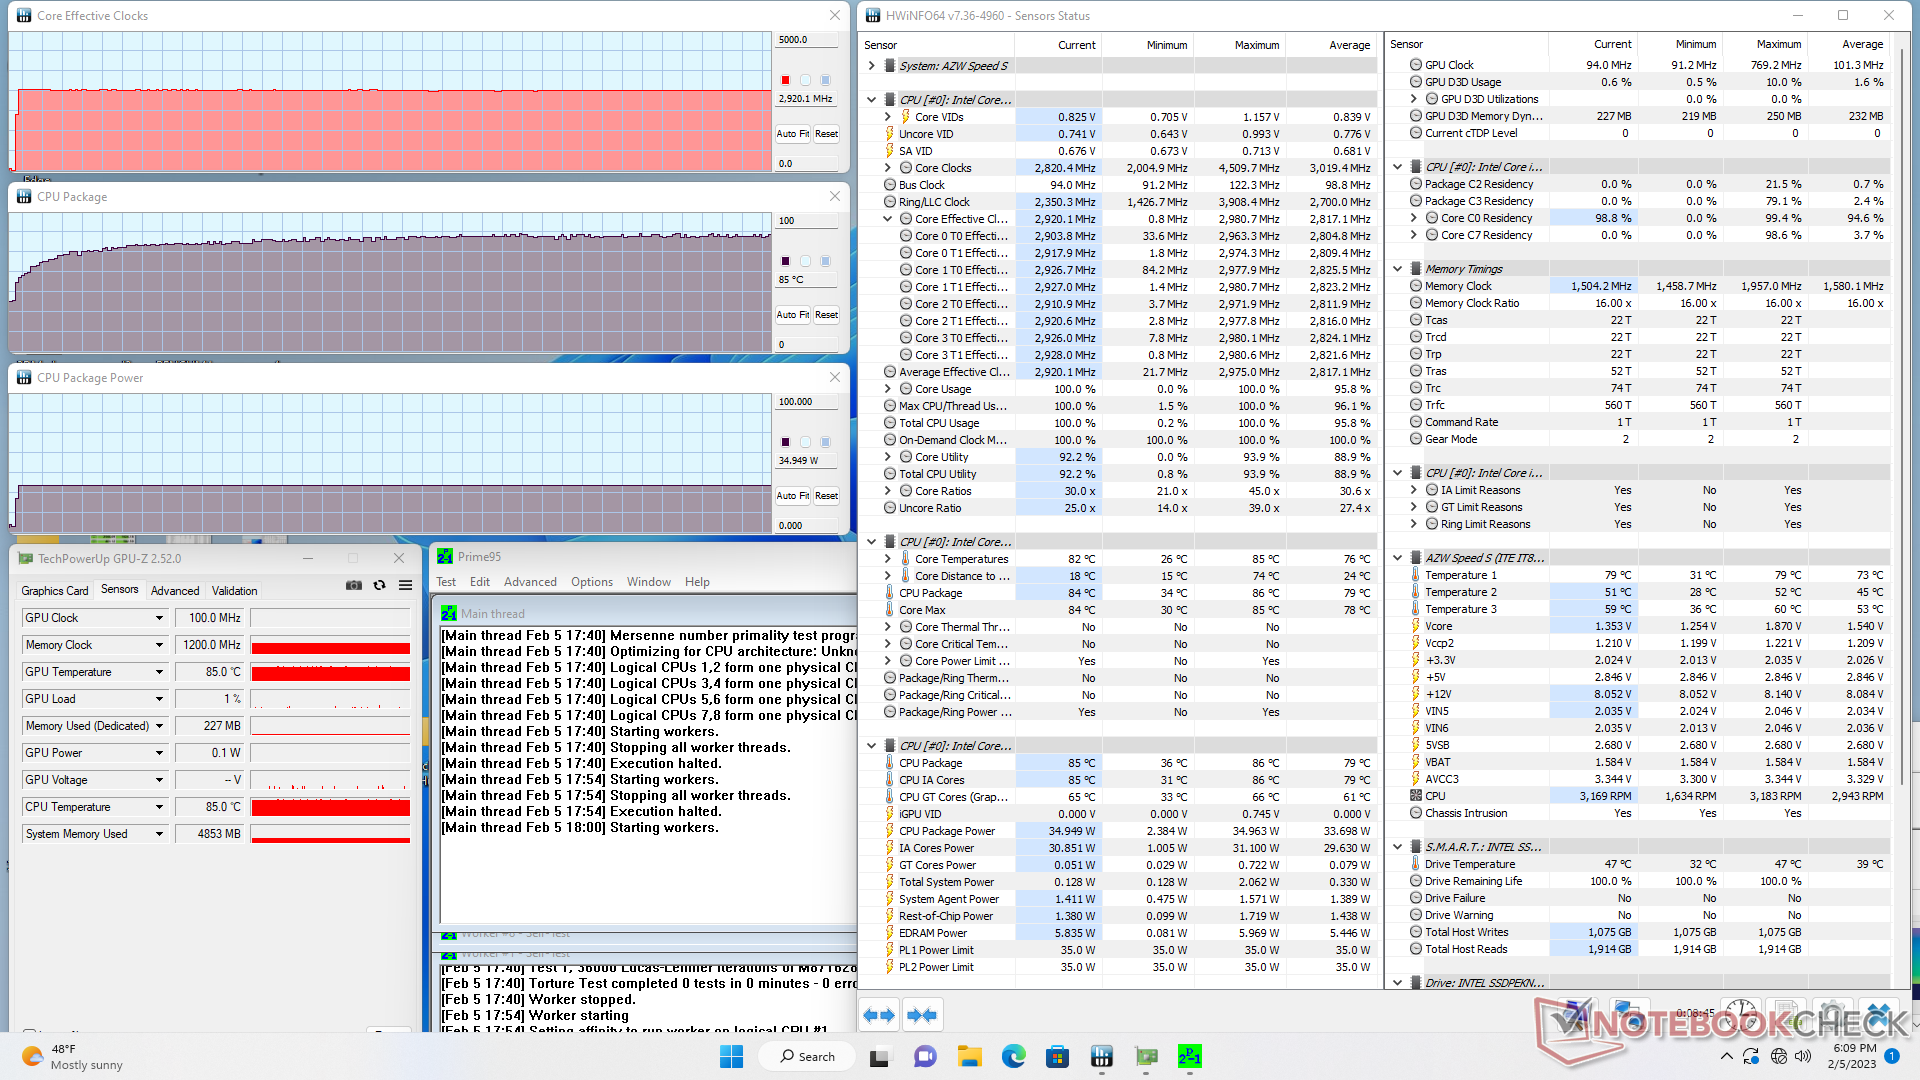Screen dimensions: 1920x1080
Task: Click the Prime95 icon in the taskbar
Action: 1189,1056
